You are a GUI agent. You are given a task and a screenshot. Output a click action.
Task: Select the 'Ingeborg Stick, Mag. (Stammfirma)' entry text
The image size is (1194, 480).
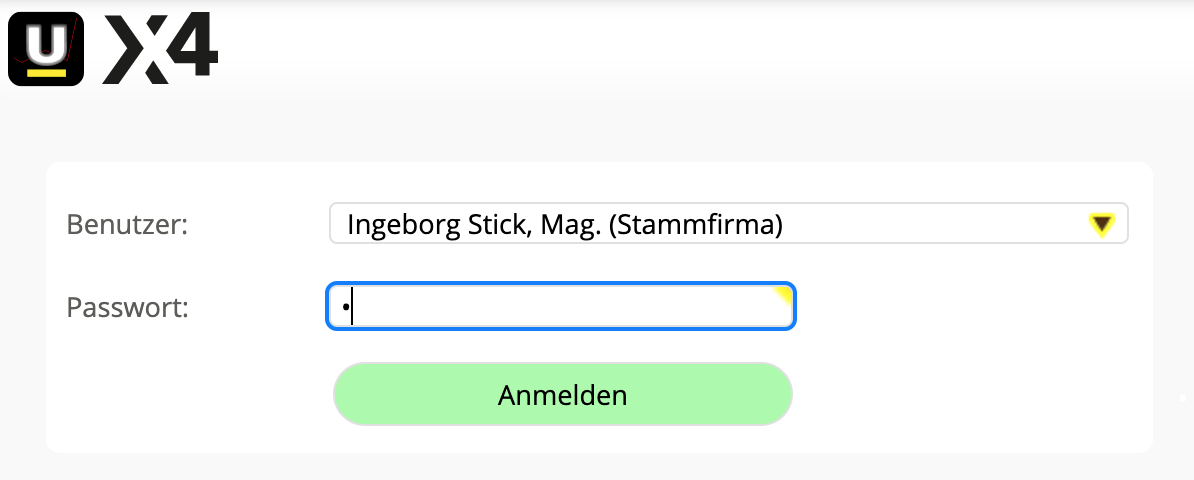tap(564, 225)
